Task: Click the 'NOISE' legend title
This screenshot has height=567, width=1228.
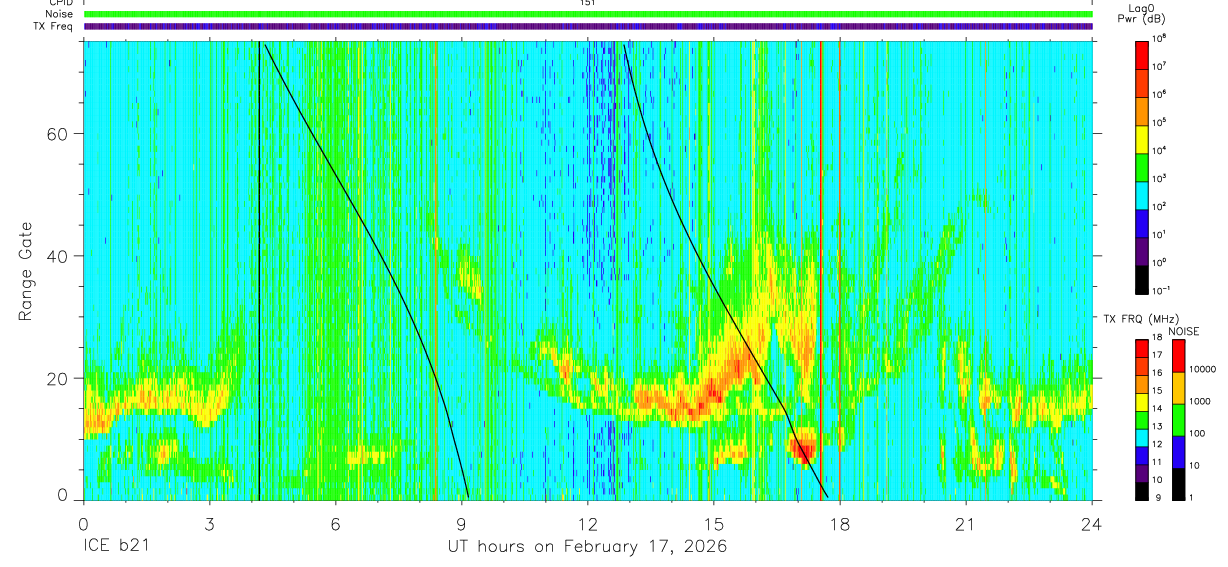Action: pyautogui.click(x=1183, y=331)
